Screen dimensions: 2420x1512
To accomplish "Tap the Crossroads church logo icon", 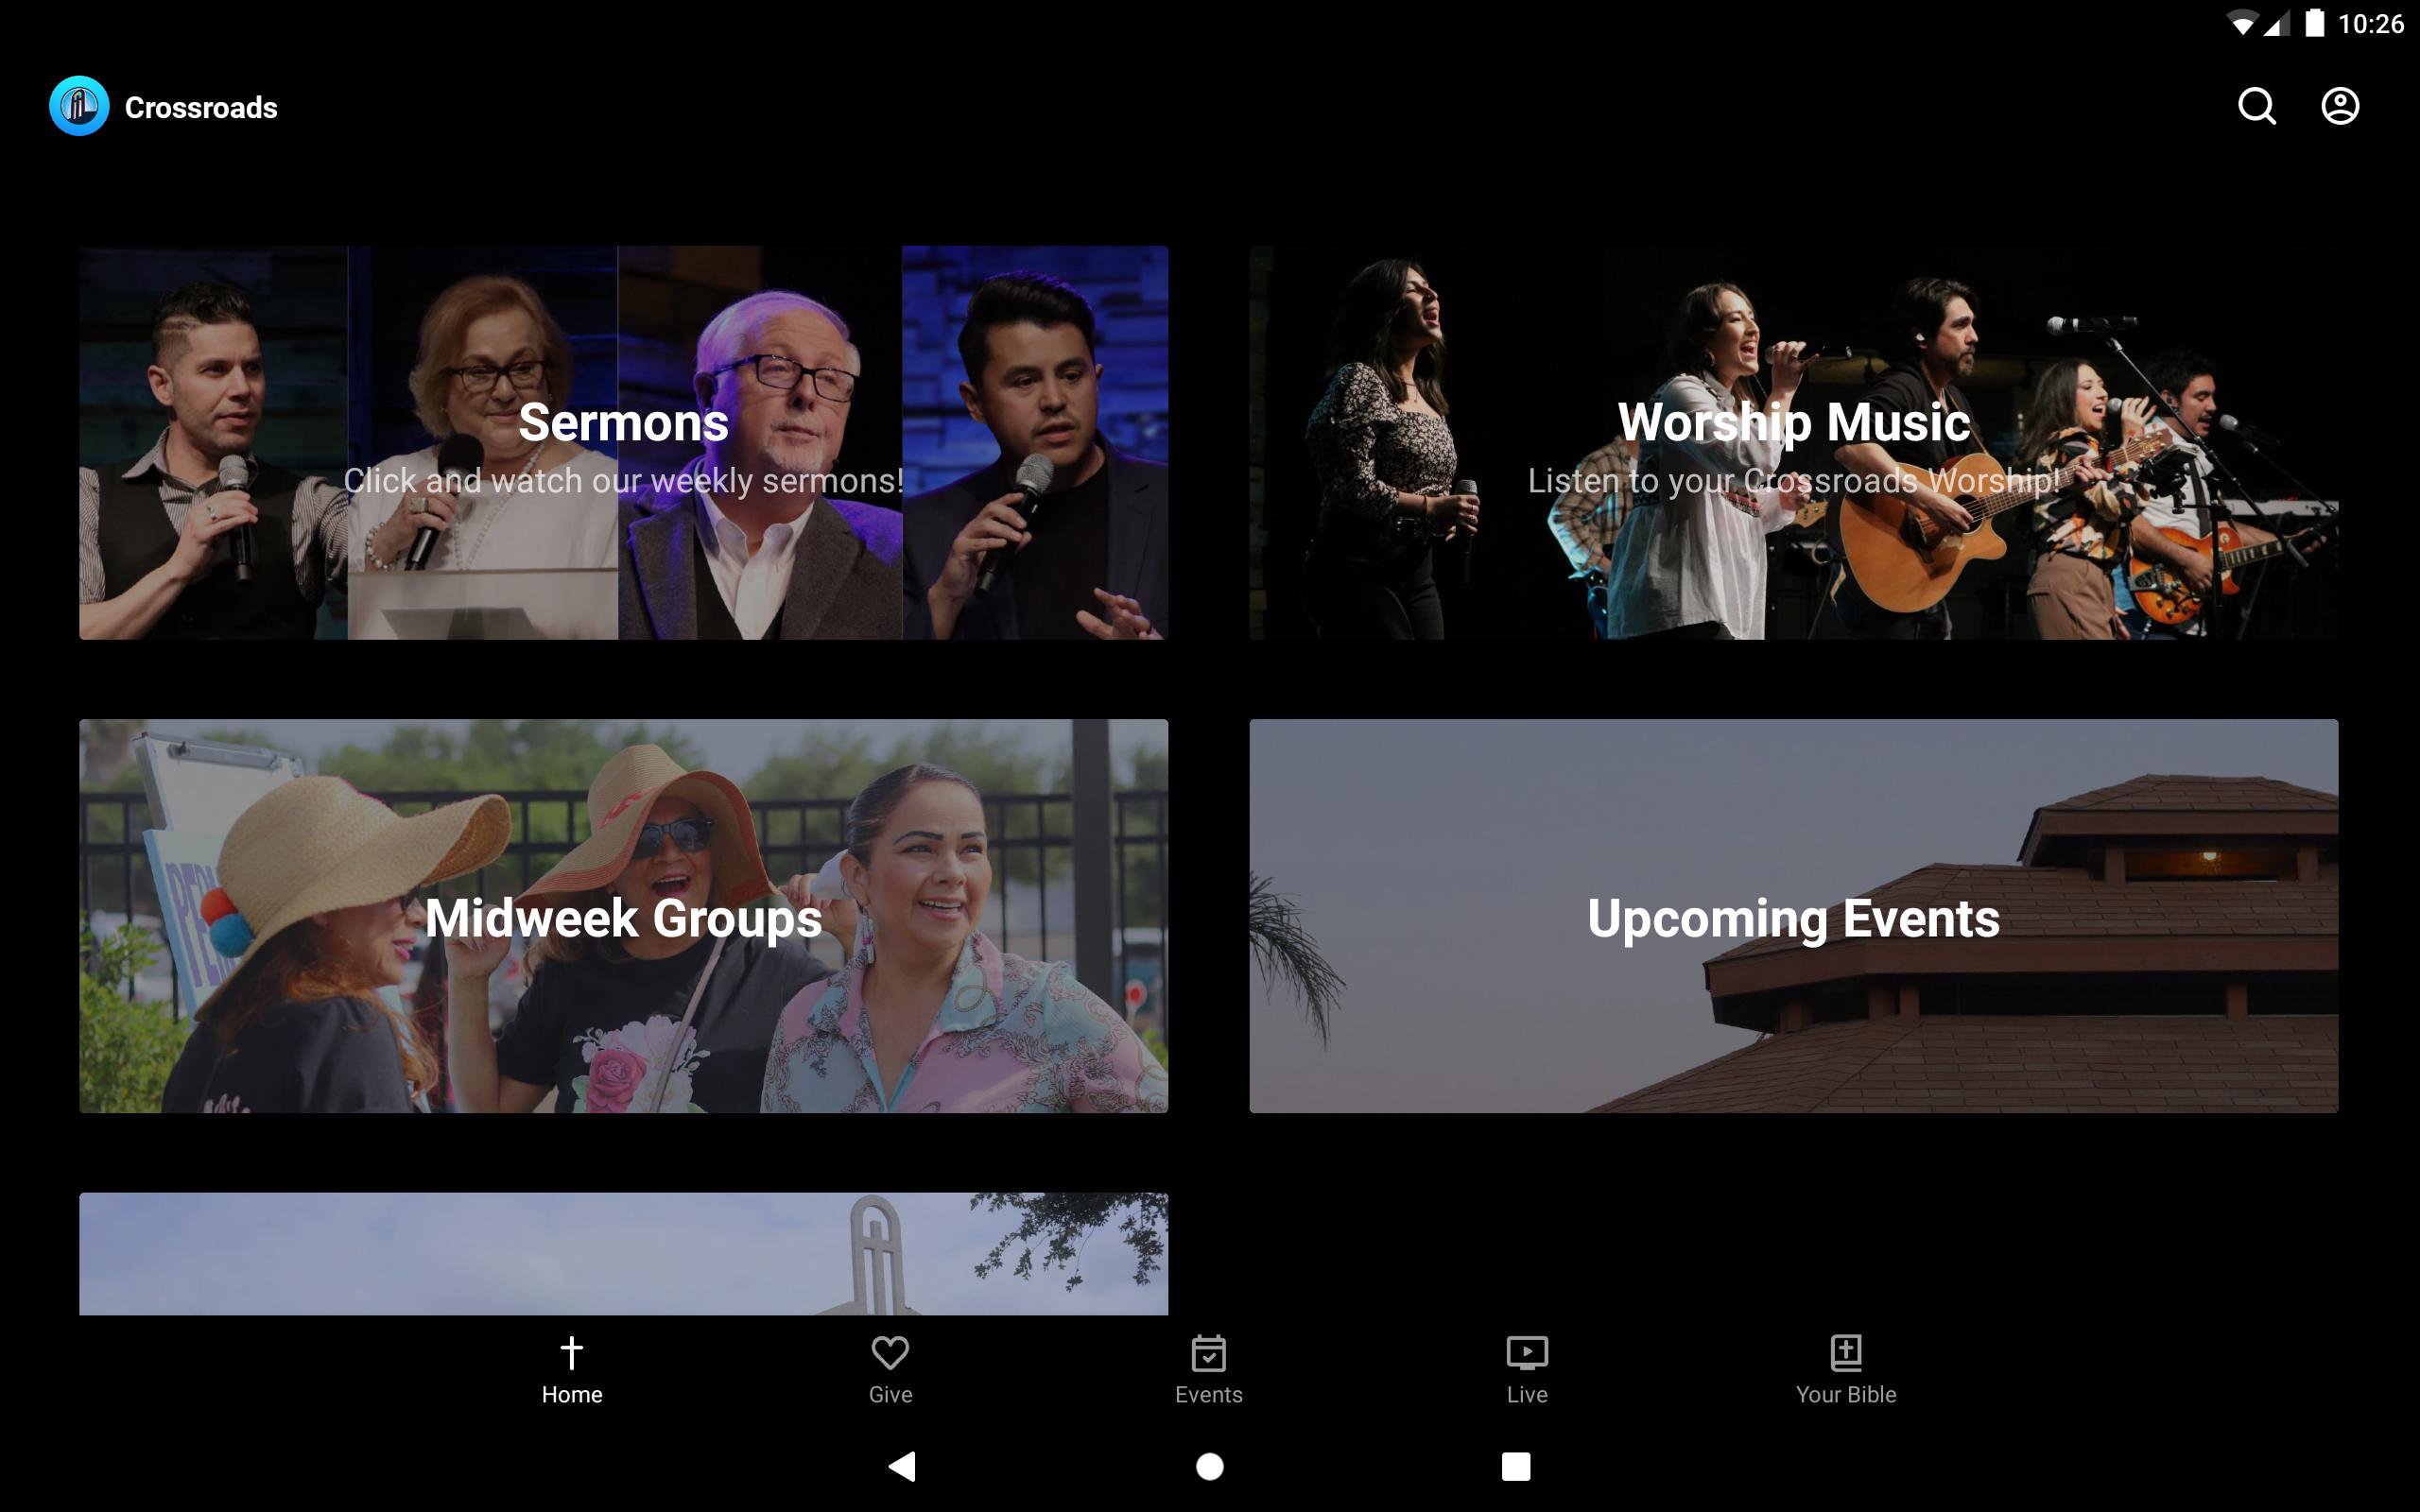I will [x=79, y=106].
